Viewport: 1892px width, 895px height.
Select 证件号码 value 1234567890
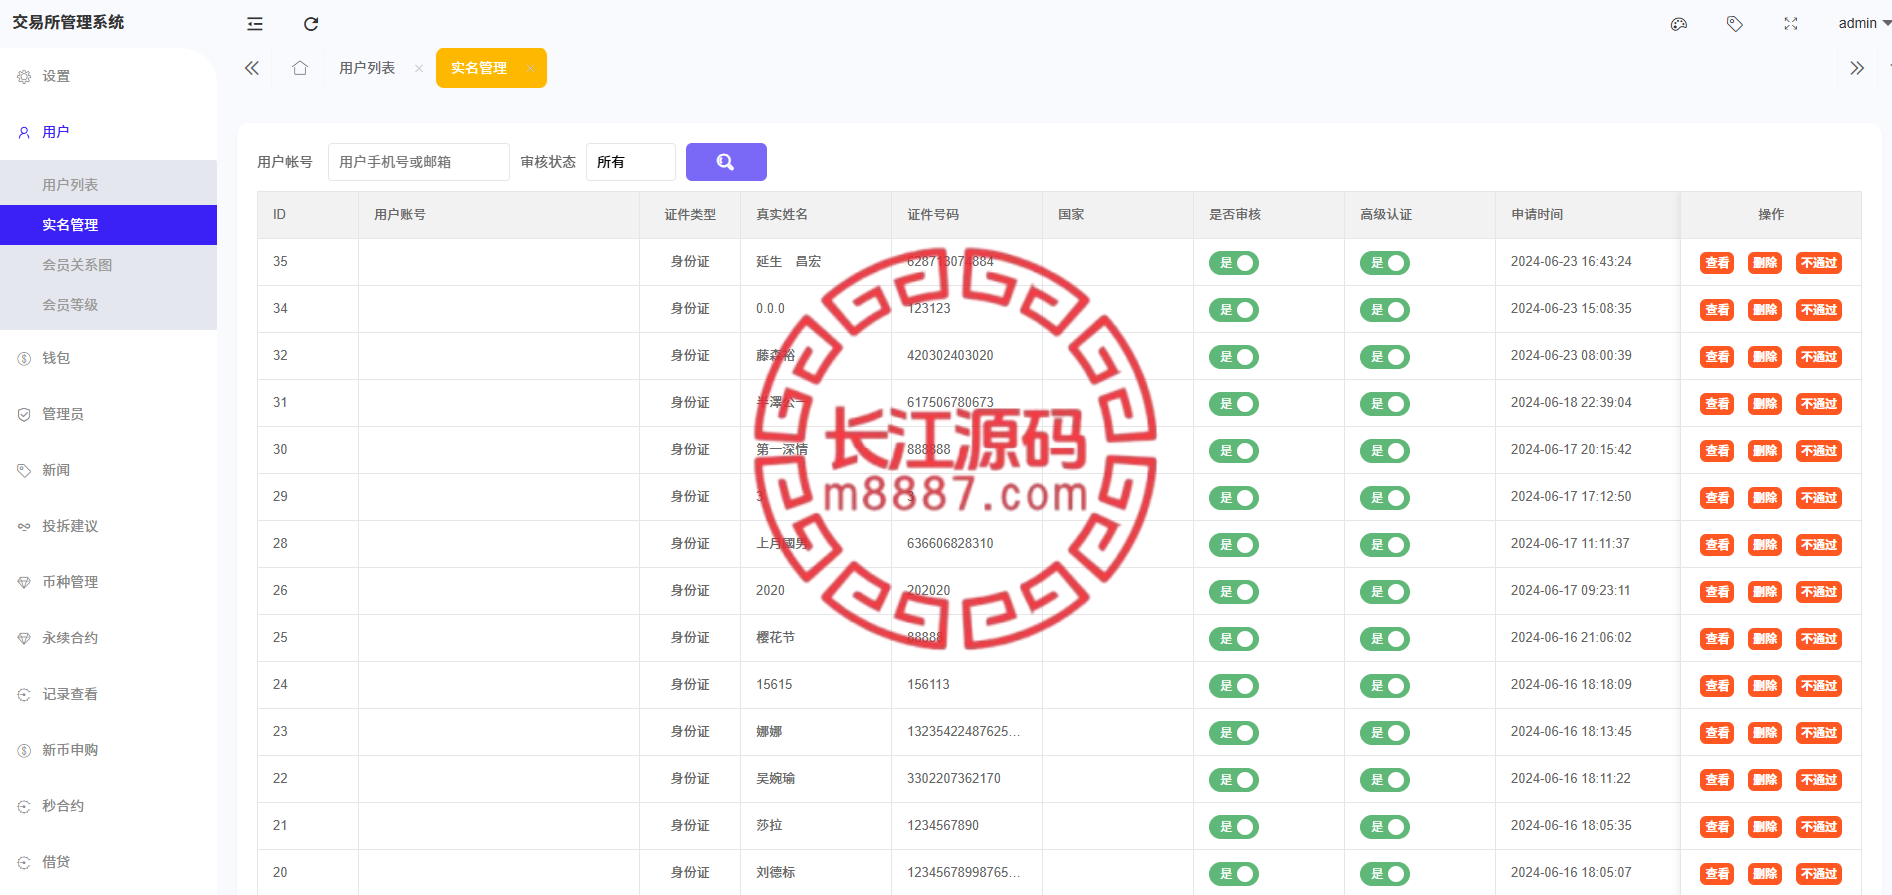(943, 826)
